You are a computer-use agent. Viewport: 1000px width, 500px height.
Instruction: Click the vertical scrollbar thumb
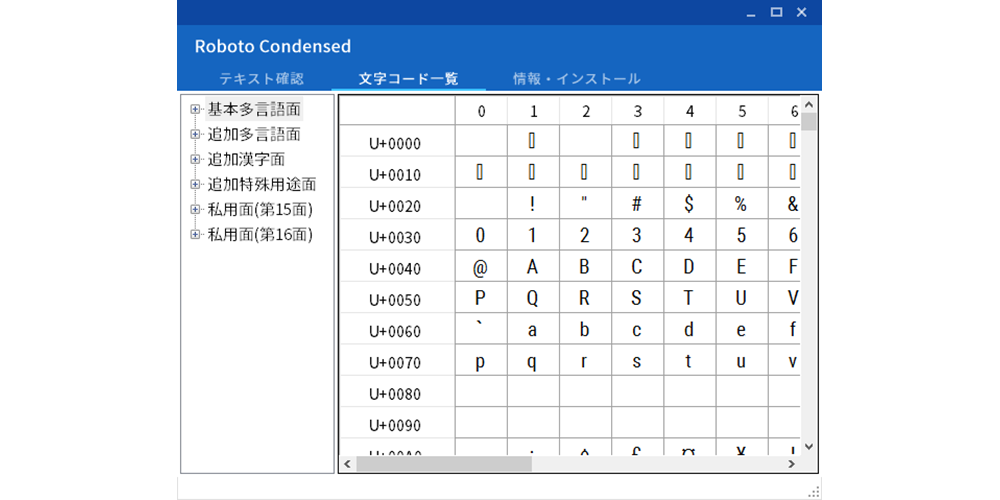tap(809, 121)
